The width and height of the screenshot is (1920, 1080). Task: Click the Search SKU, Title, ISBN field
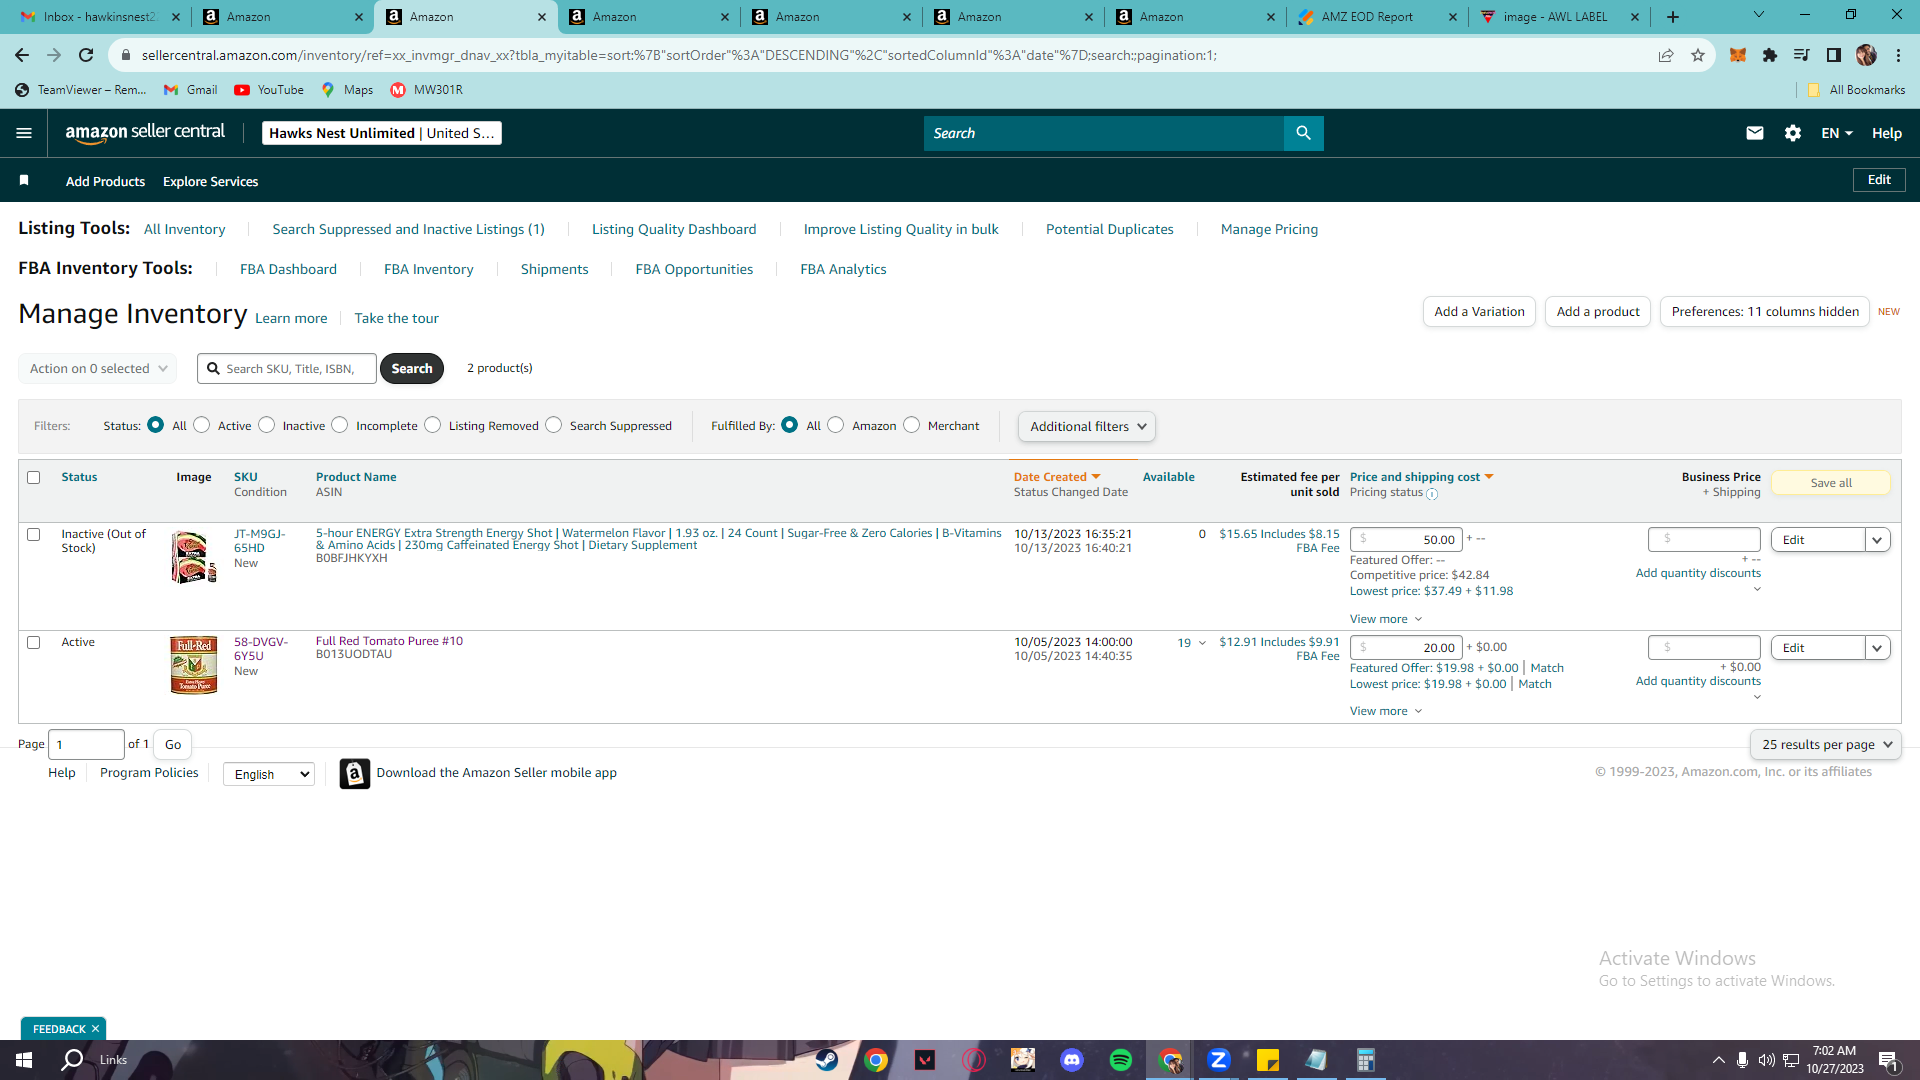click(287, 368)
